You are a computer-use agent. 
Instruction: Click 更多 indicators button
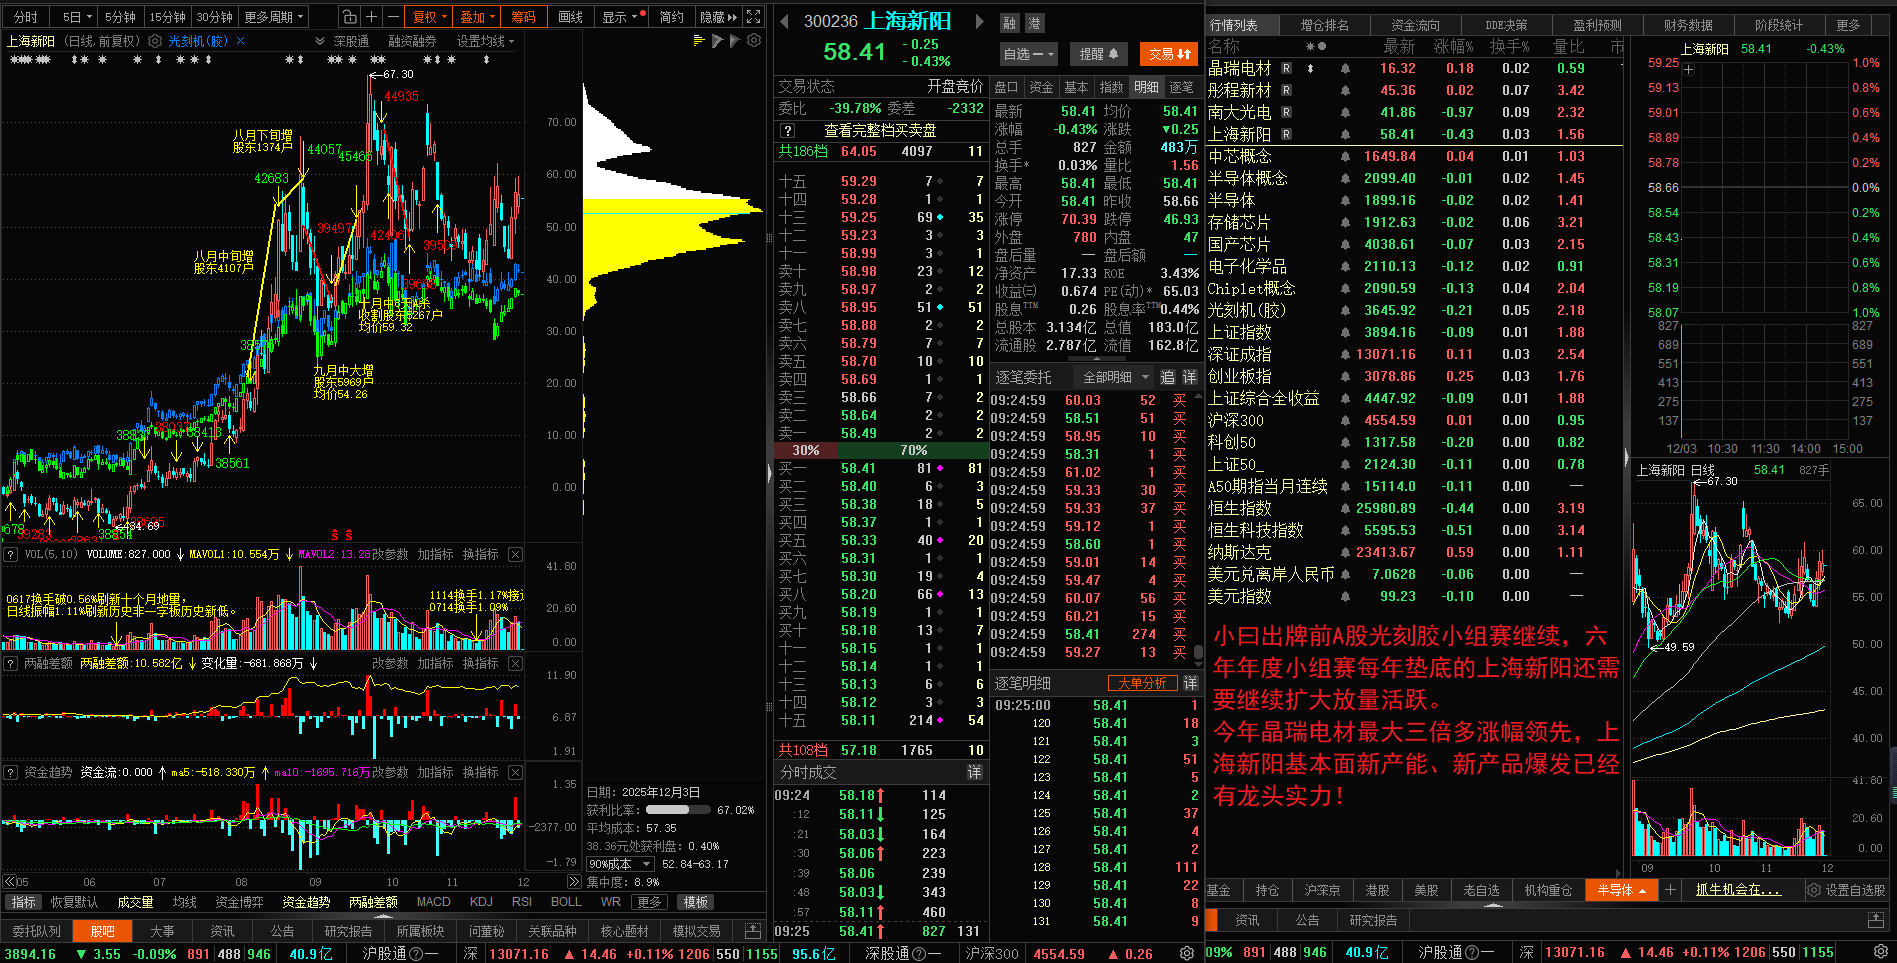tap(649, 902)
